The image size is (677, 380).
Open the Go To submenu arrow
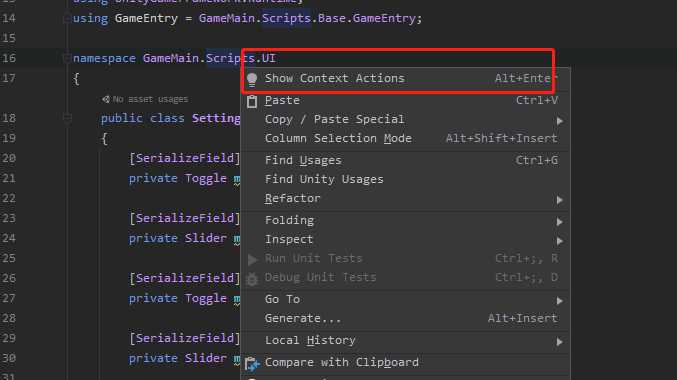pyautogui.click(x=560, y=301)
